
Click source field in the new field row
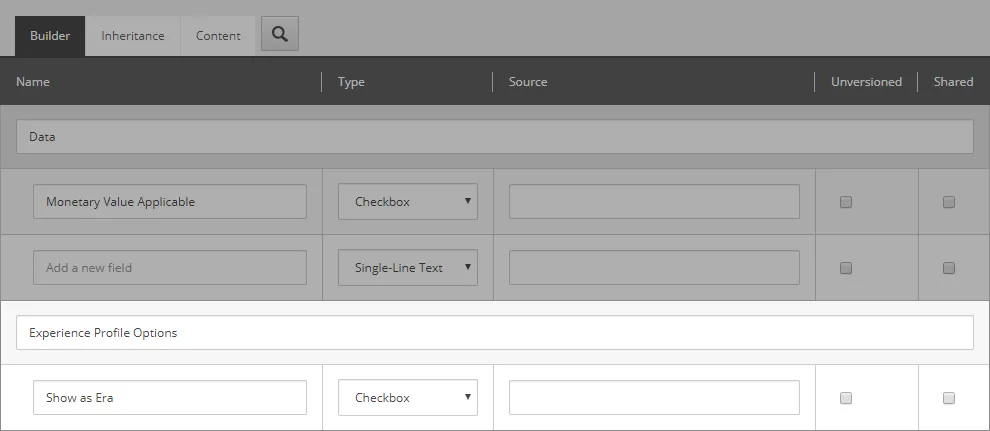coord(654,268)
